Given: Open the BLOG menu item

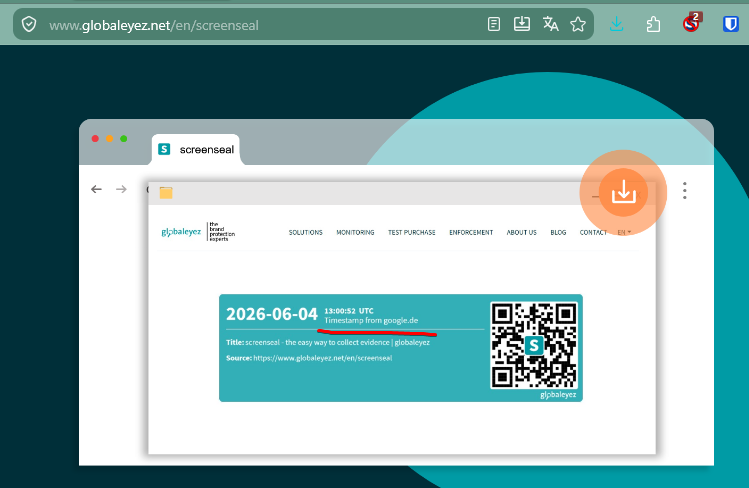Looking at the screenshot, I should pyautogui.click(x=558, y=233).
